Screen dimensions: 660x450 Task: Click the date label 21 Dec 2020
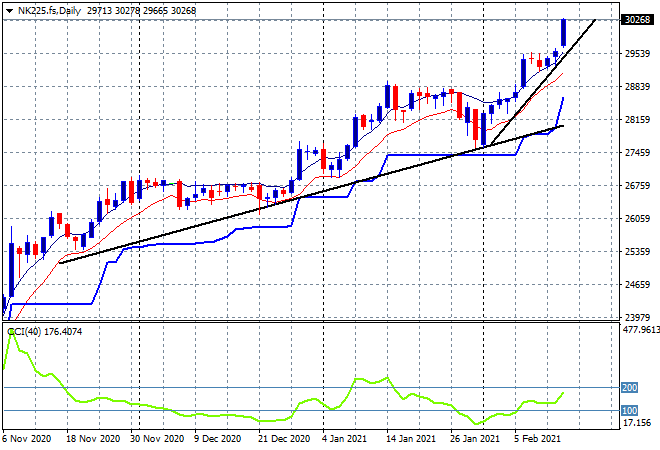pos(285,439)
